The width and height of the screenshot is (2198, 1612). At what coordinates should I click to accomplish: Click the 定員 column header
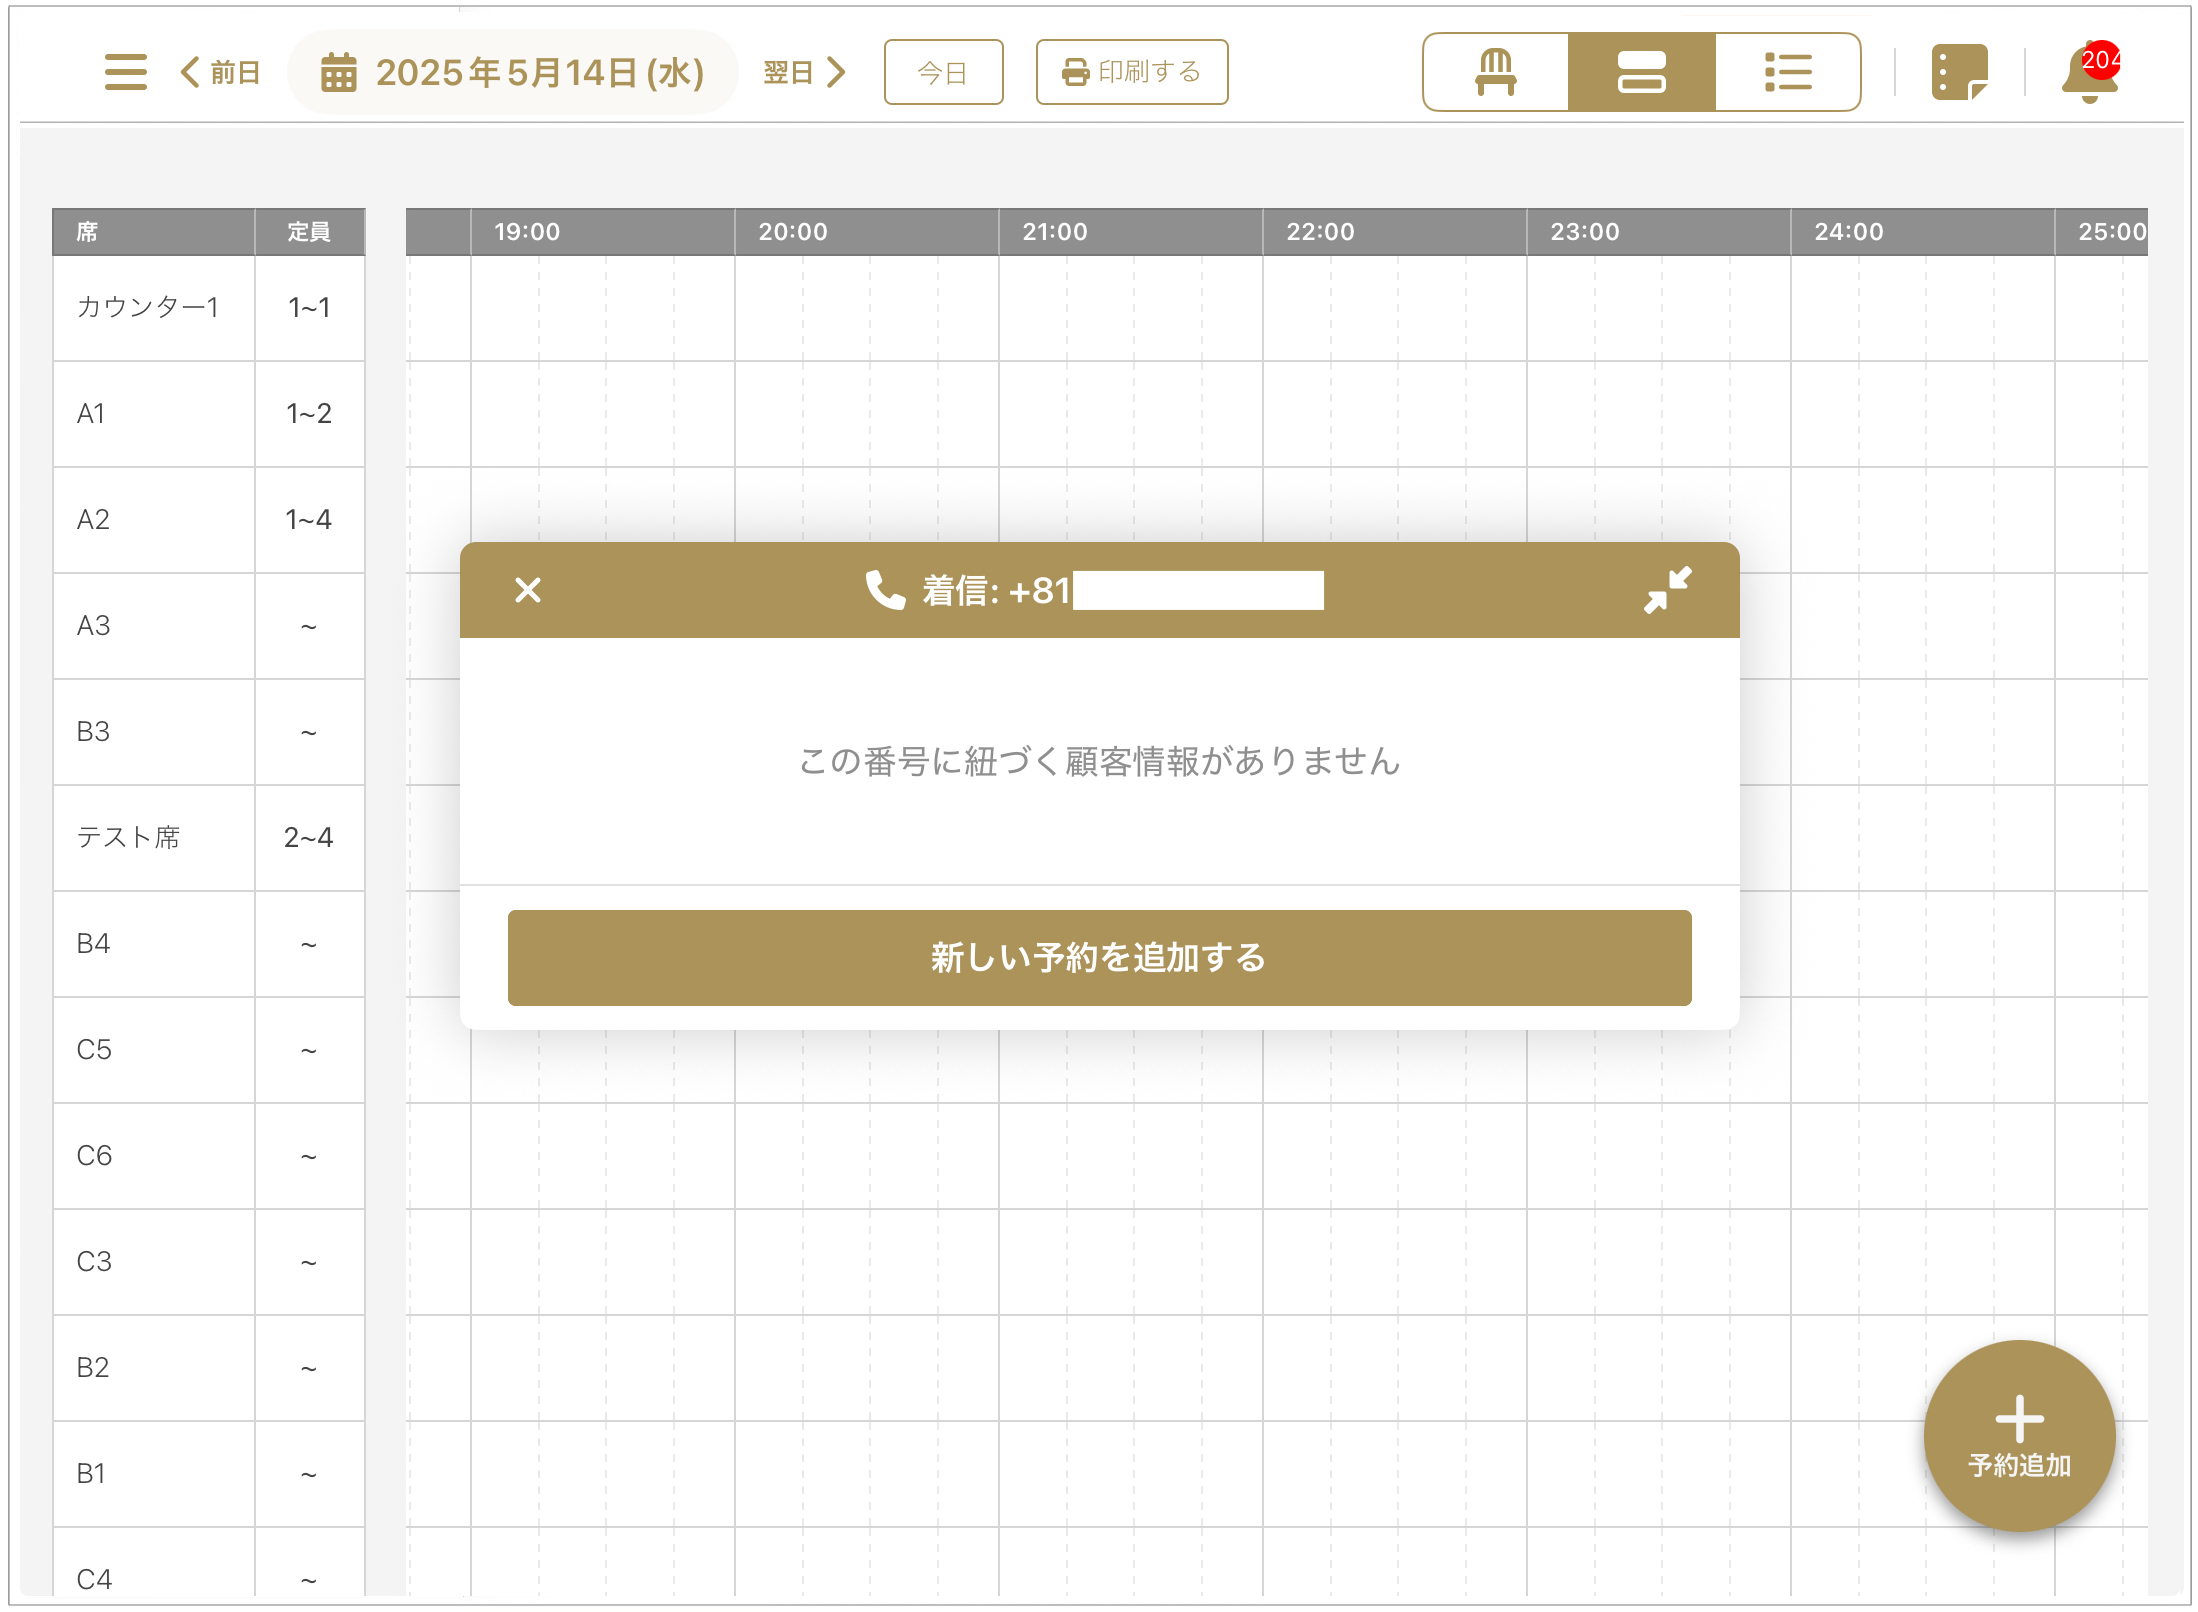(x=310, y=232)
